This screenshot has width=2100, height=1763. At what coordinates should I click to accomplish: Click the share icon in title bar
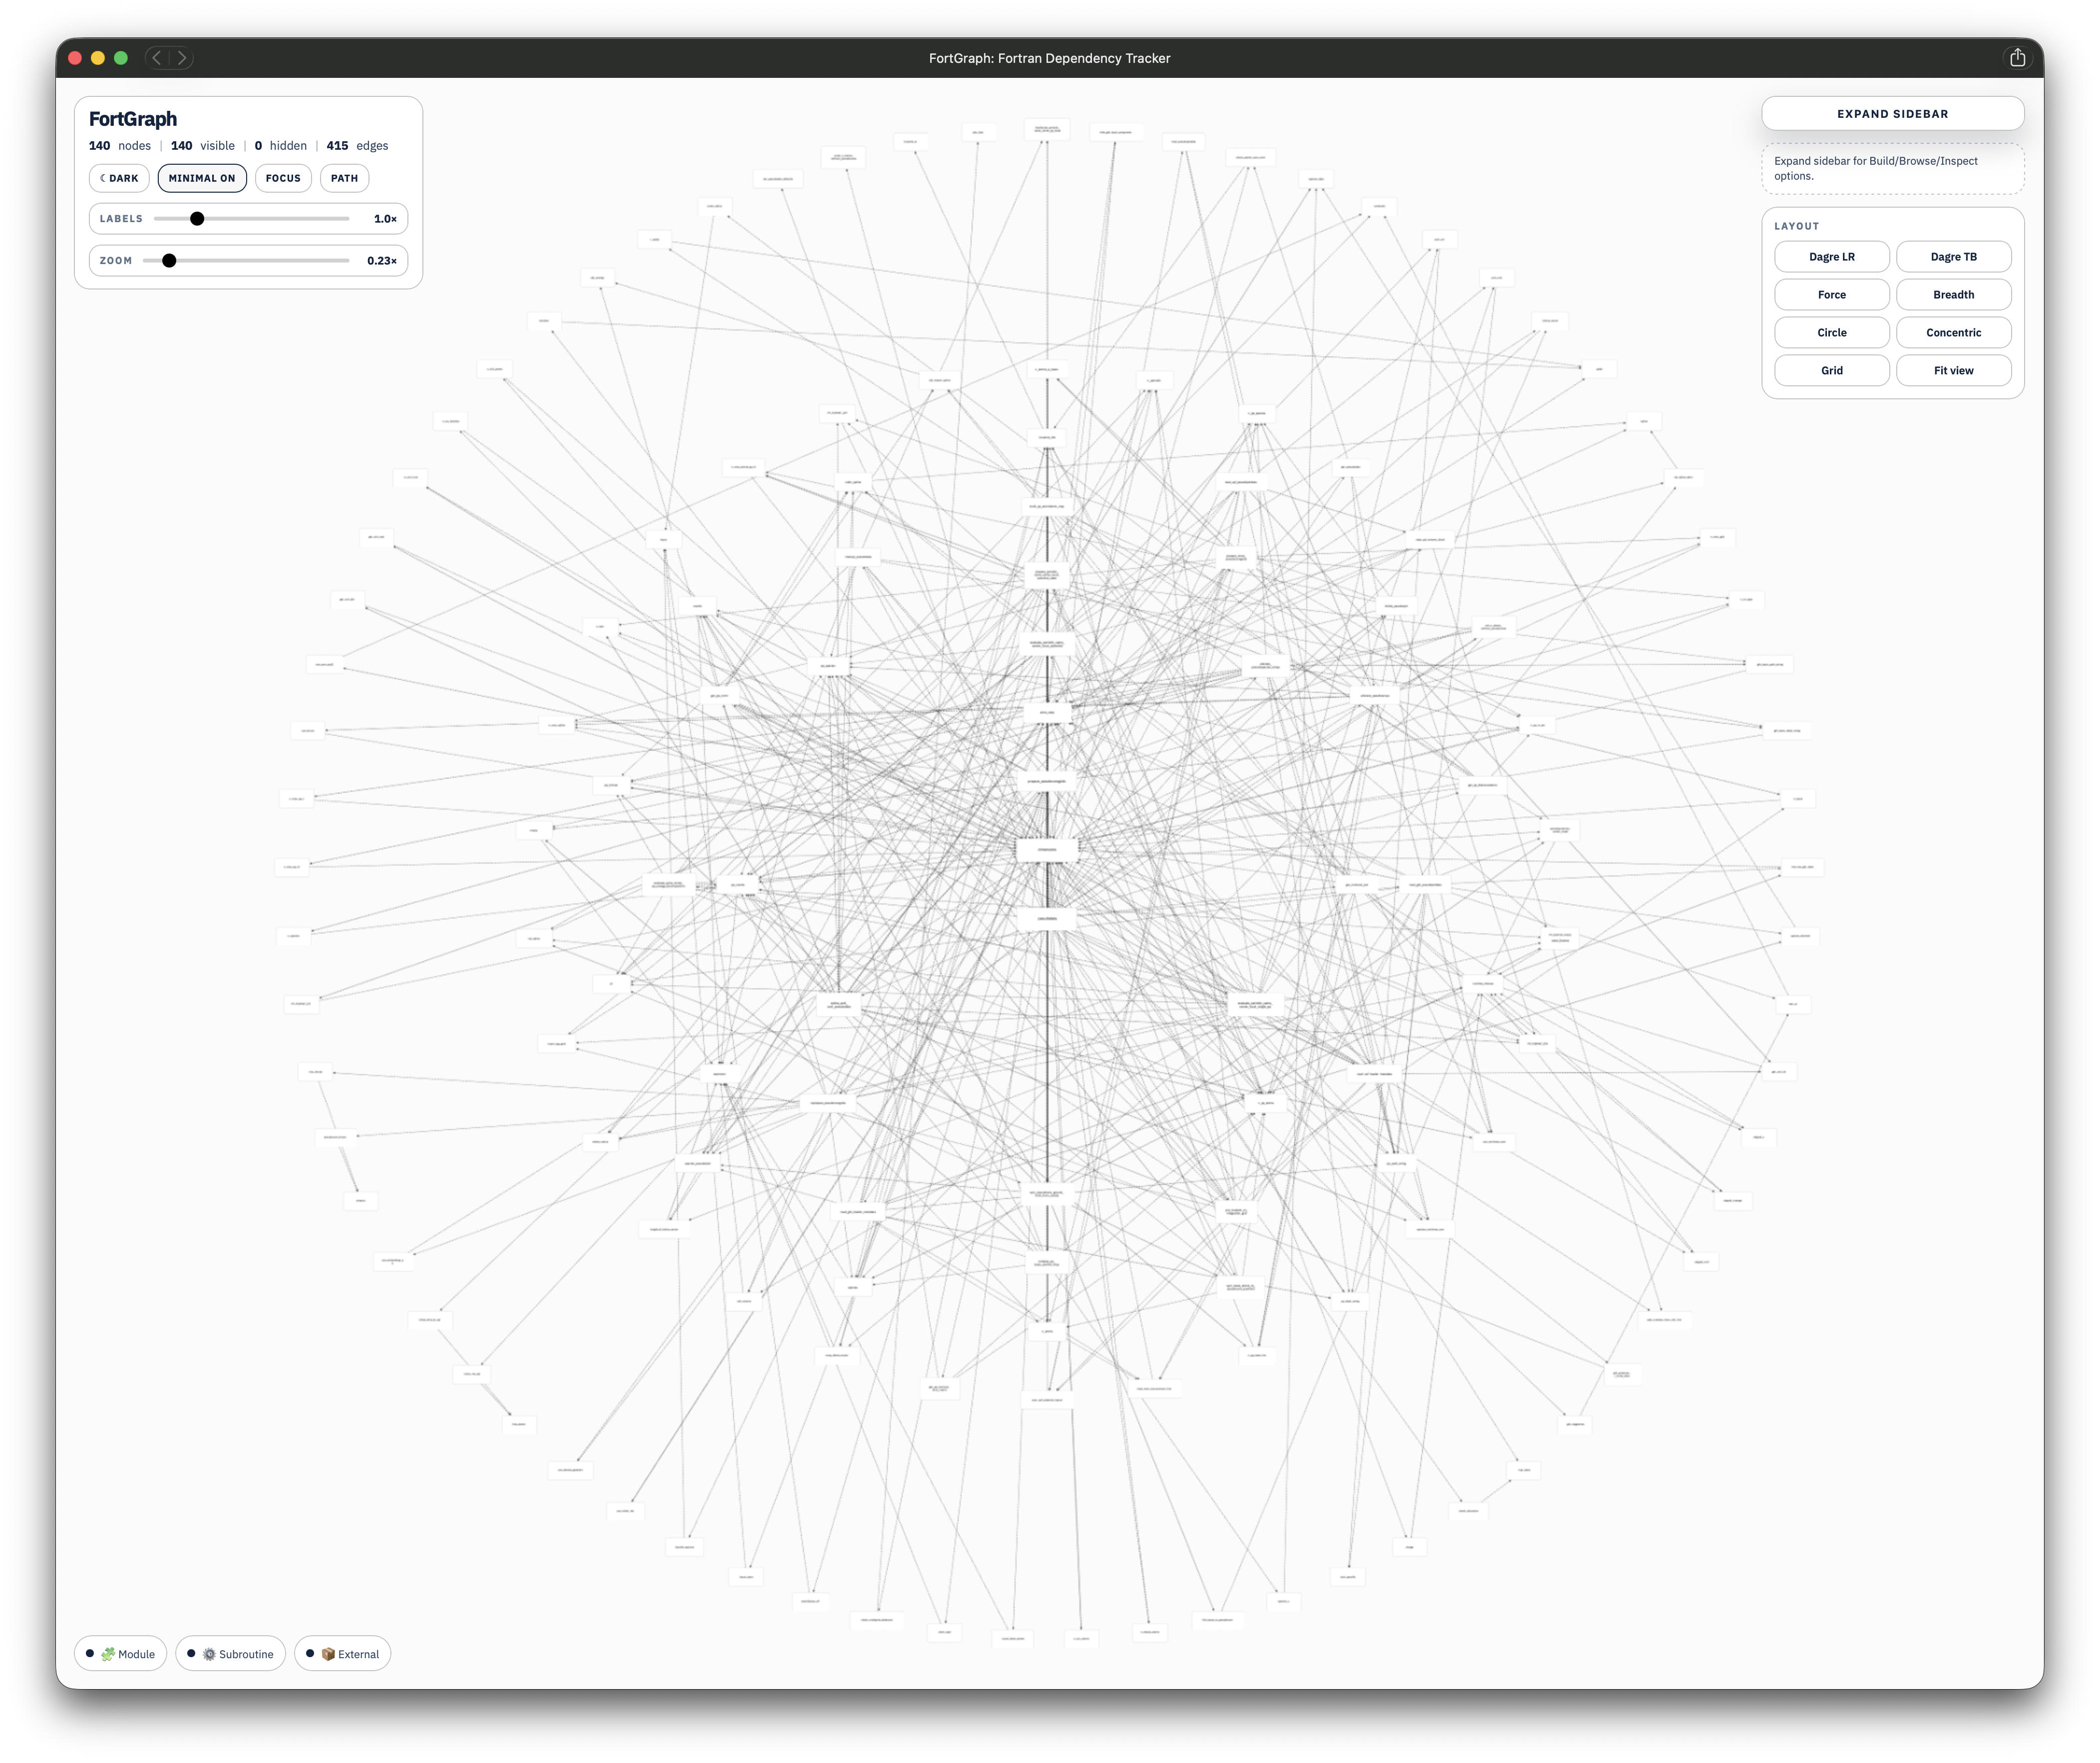click(2017, 58)
